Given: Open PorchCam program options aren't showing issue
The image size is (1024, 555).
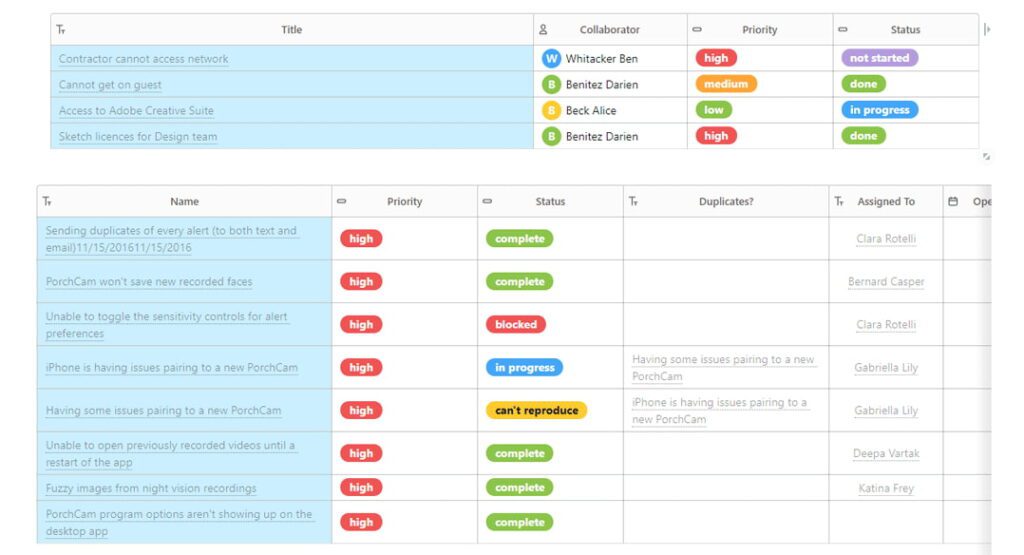Looking at the screenshot, I should (179, 522).
